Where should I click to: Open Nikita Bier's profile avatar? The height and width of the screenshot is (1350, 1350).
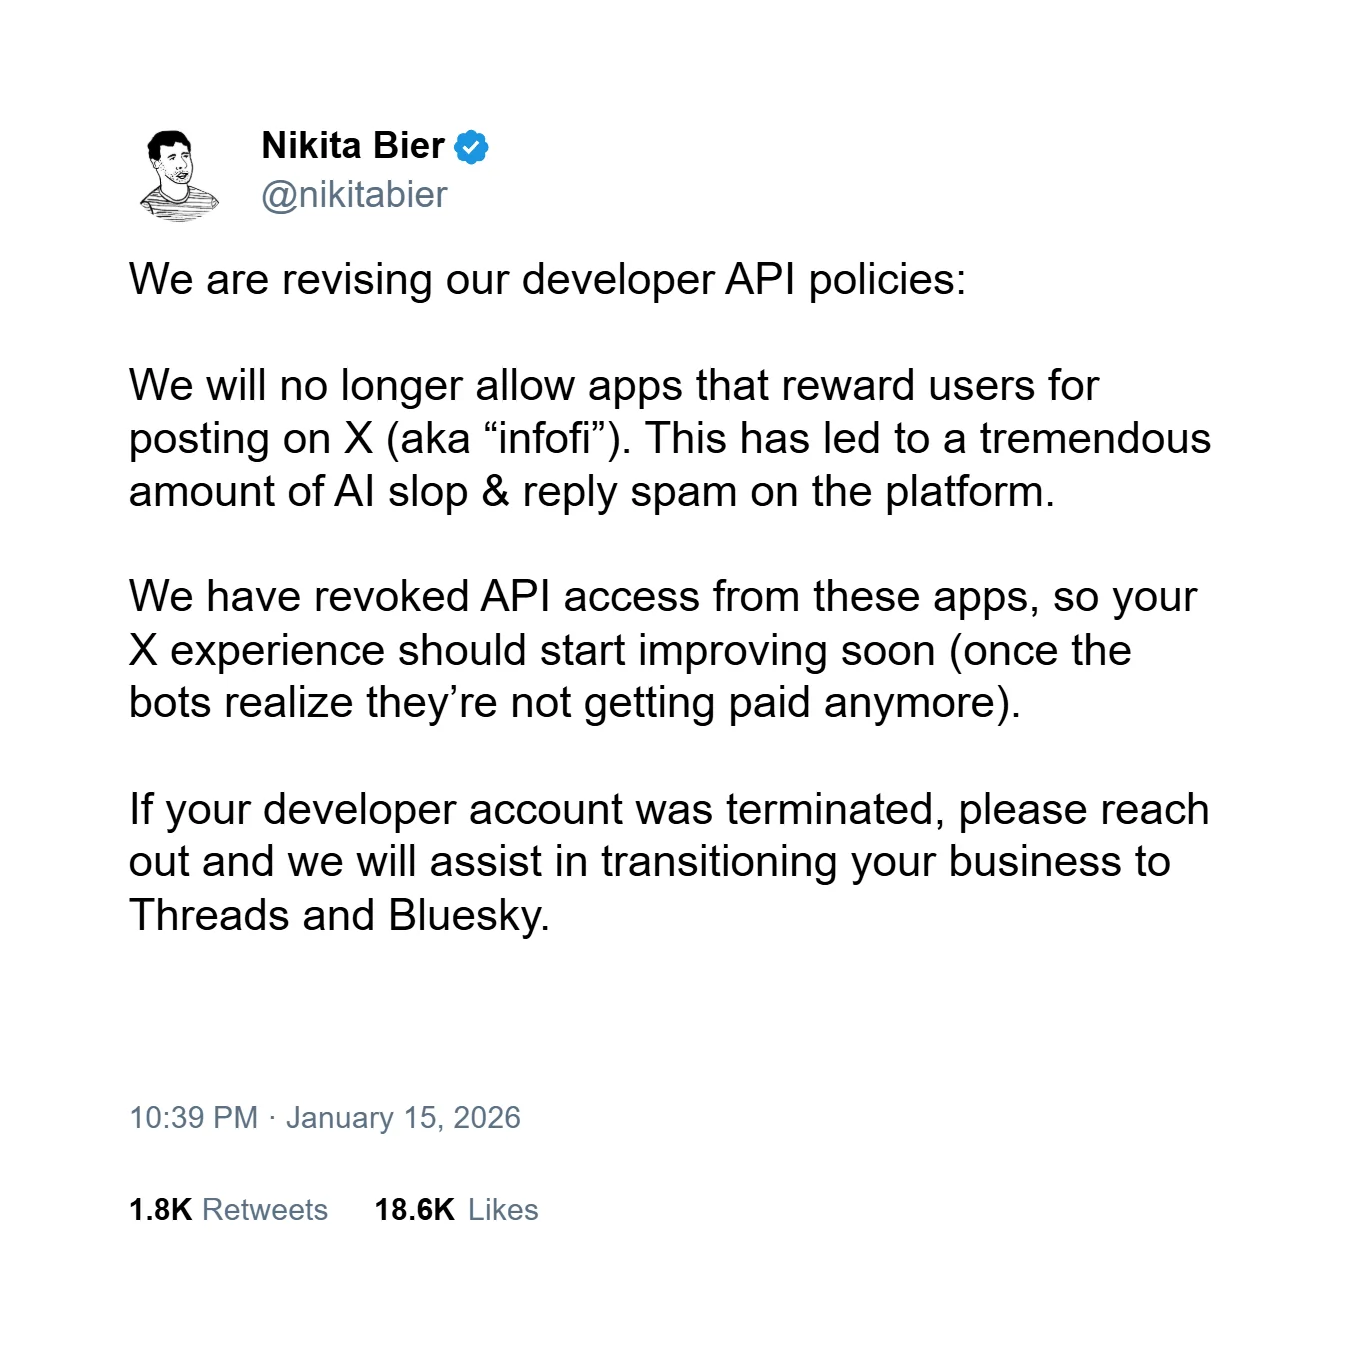pos(180,175)
